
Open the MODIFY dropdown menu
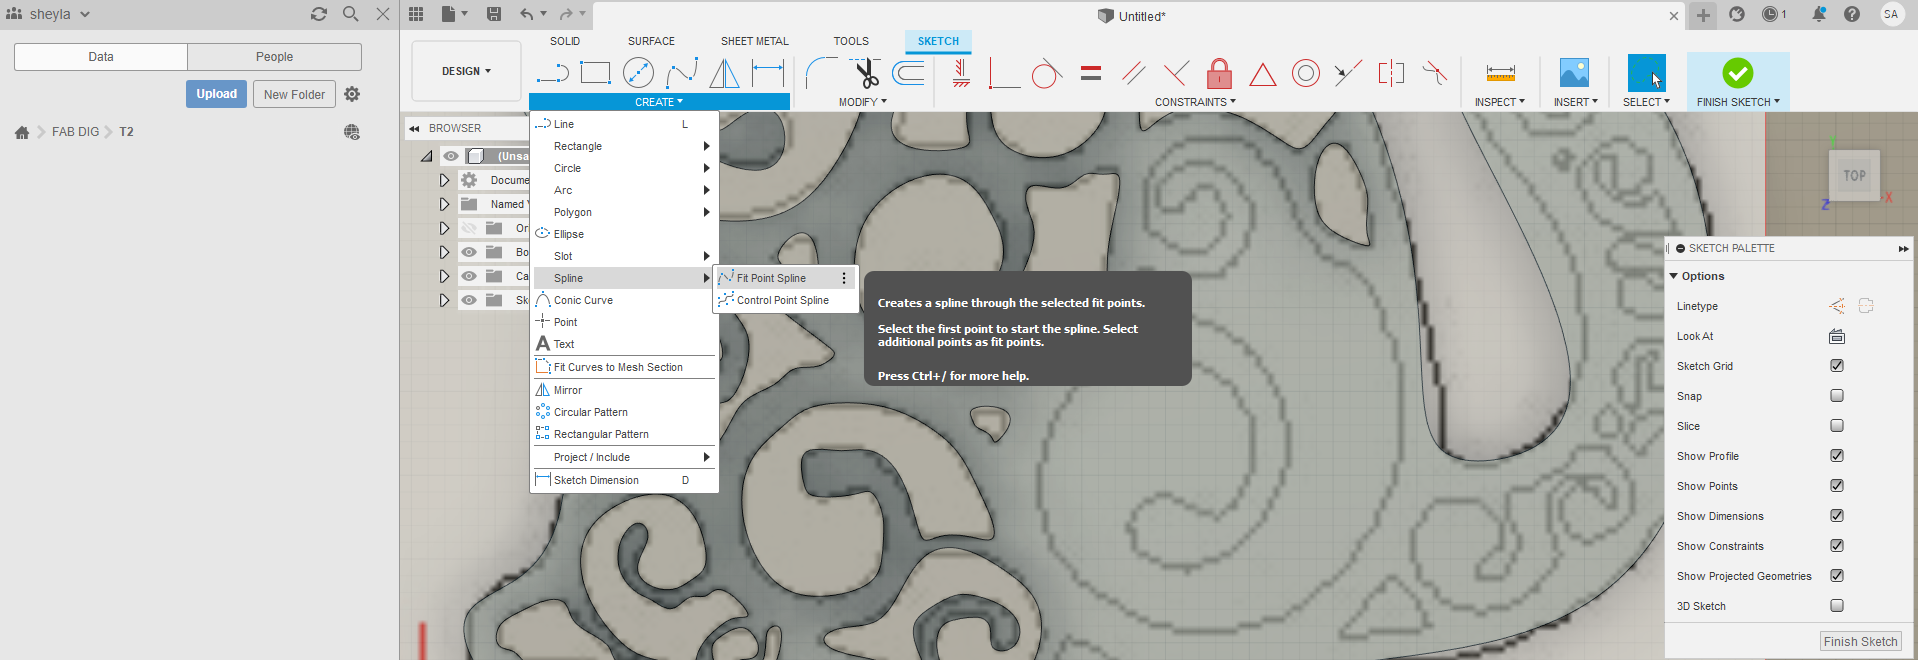point(863,102)
